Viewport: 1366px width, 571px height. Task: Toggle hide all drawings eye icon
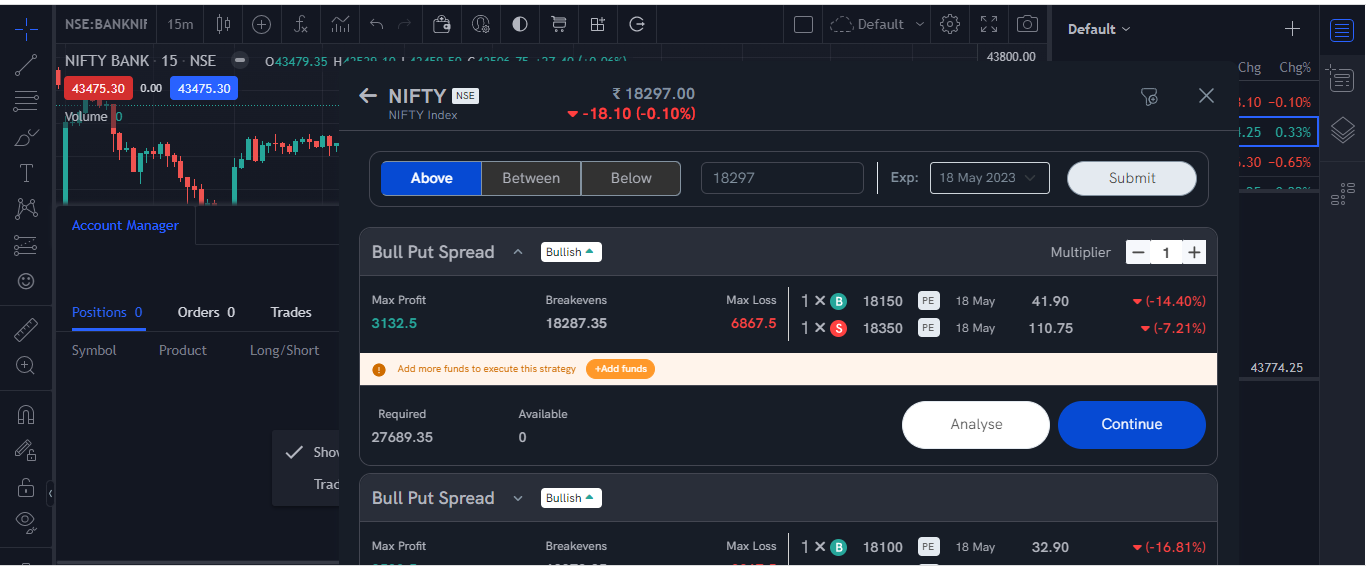(x=26, y=521)
